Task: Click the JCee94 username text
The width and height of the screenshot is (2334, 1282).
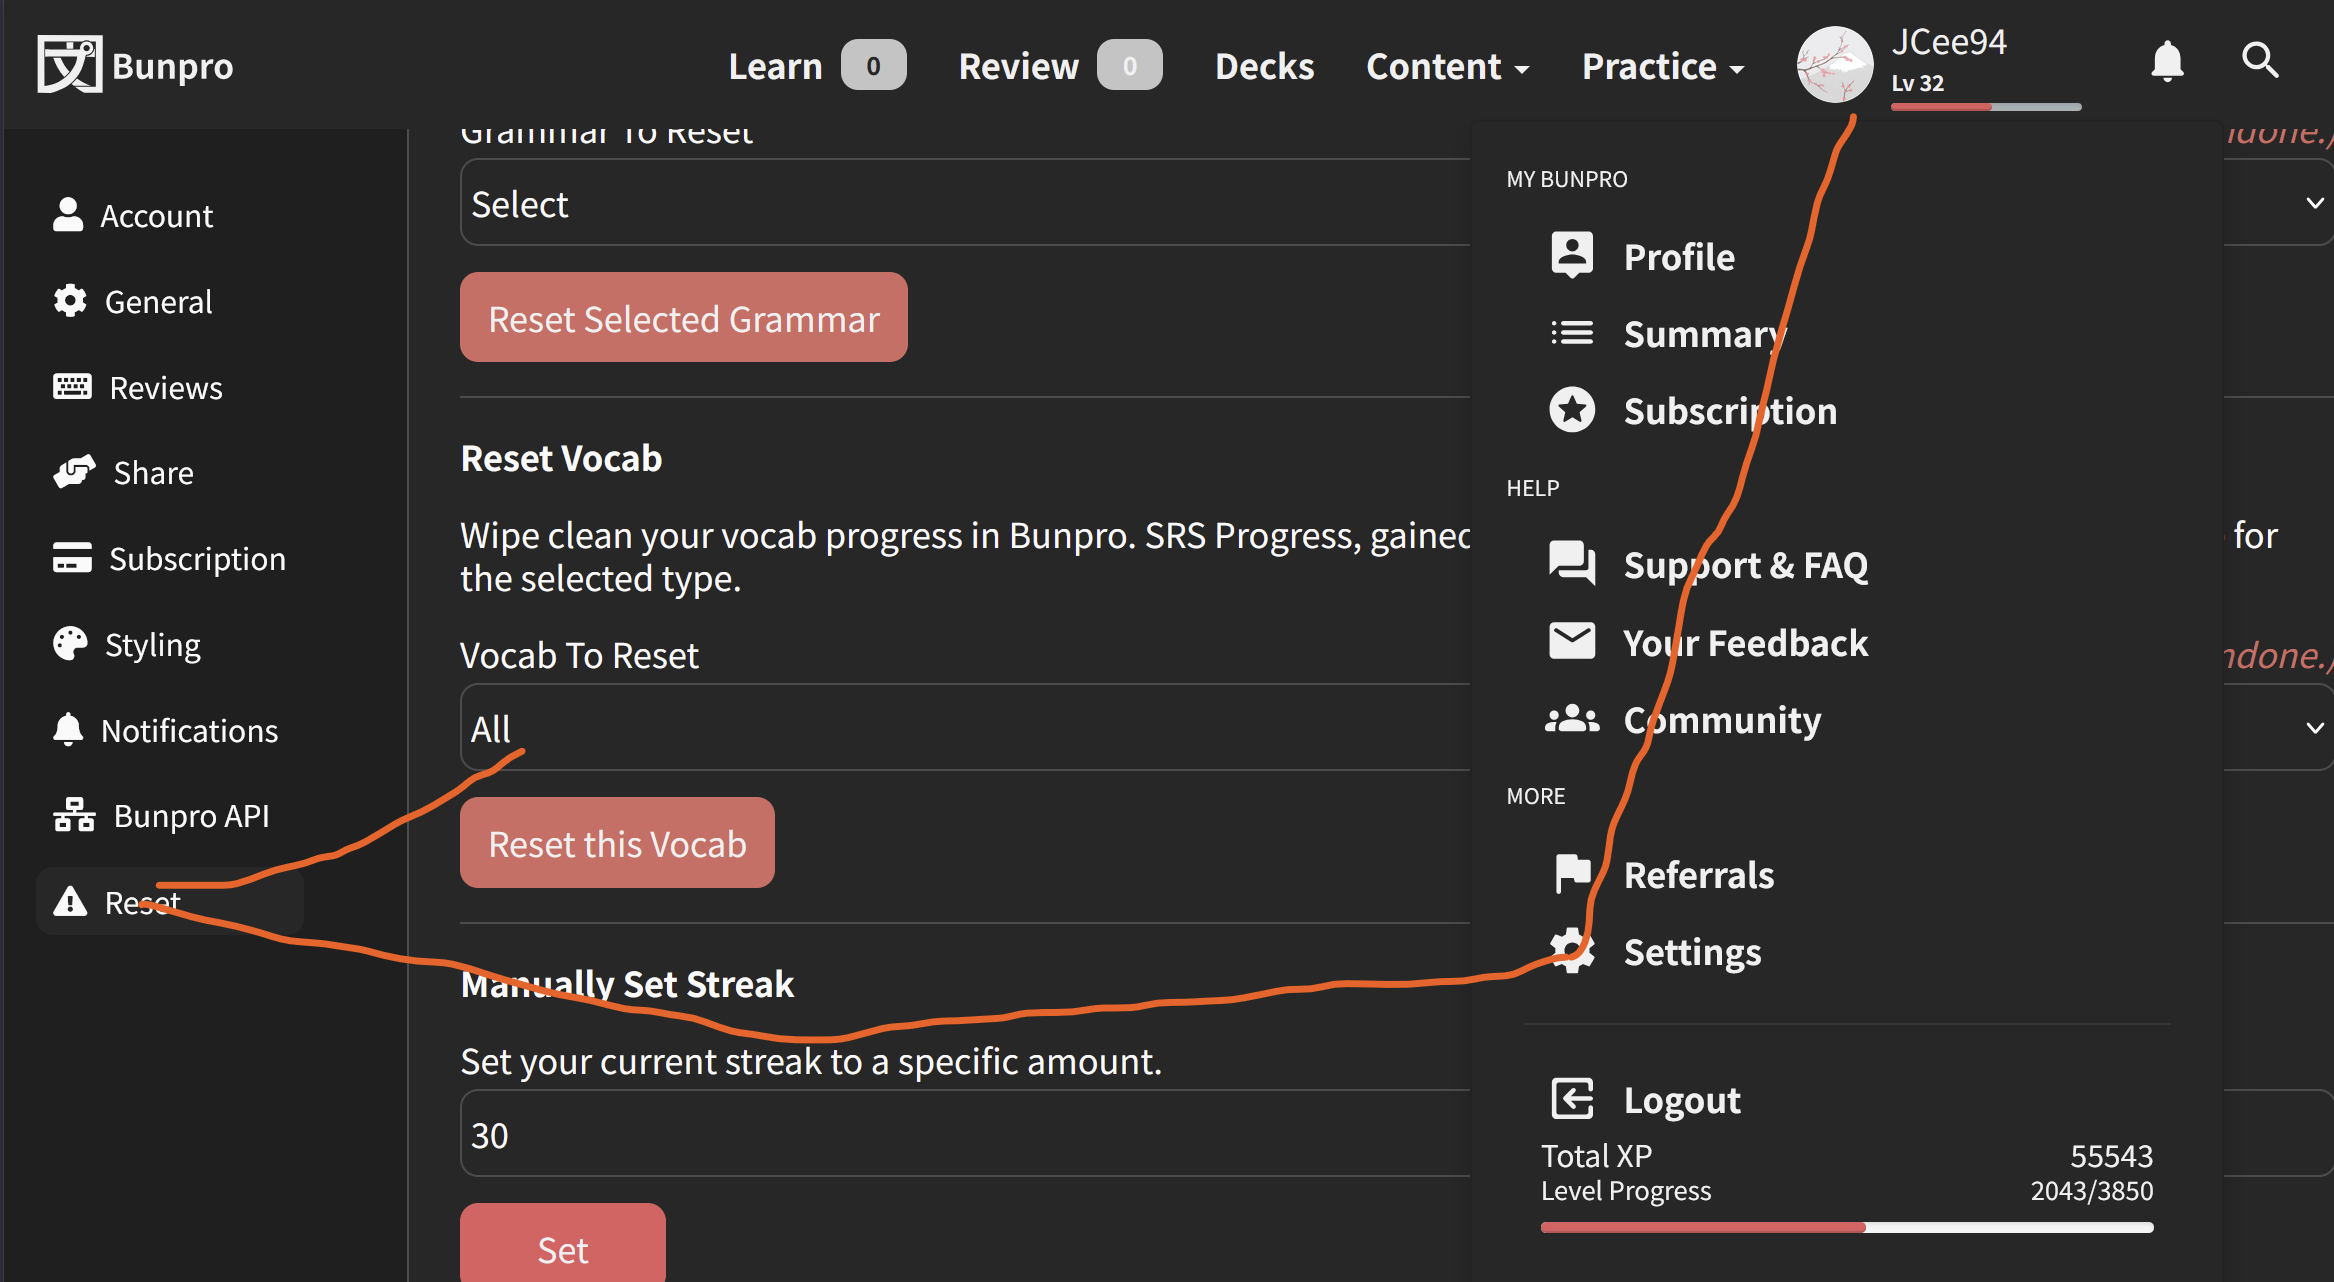Action: tap(1948, 42)
